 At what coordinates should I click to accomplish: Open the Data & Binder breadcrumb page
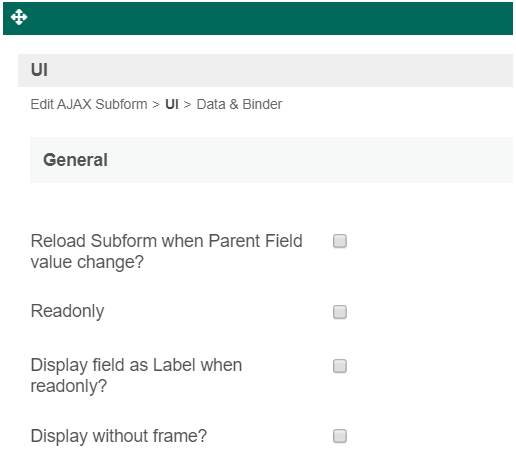239,104
